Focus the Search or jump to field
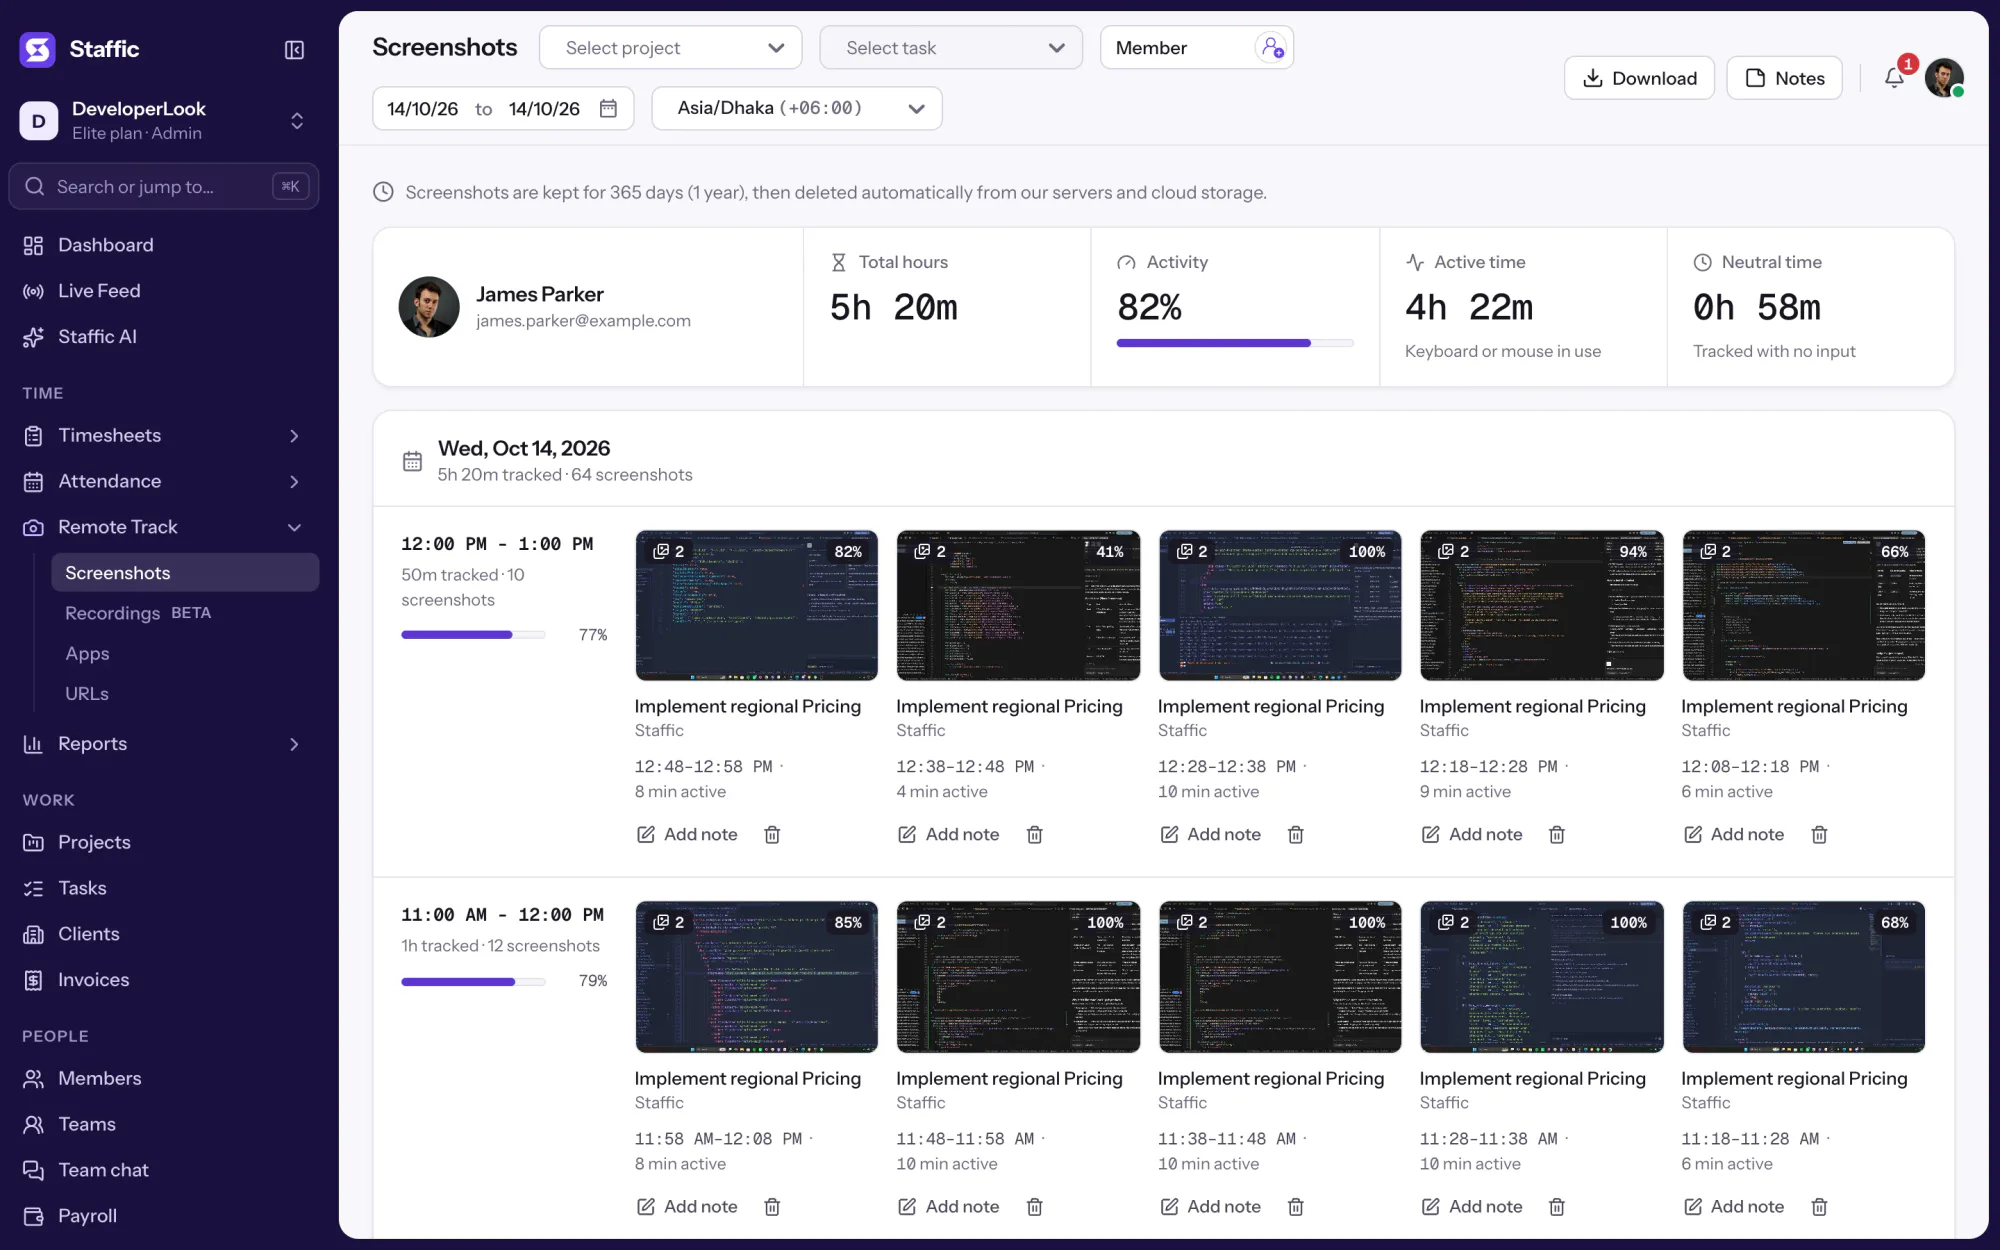Image resolution: width=2000 pixels, height=1250 pixels. [x=164, y=187]
